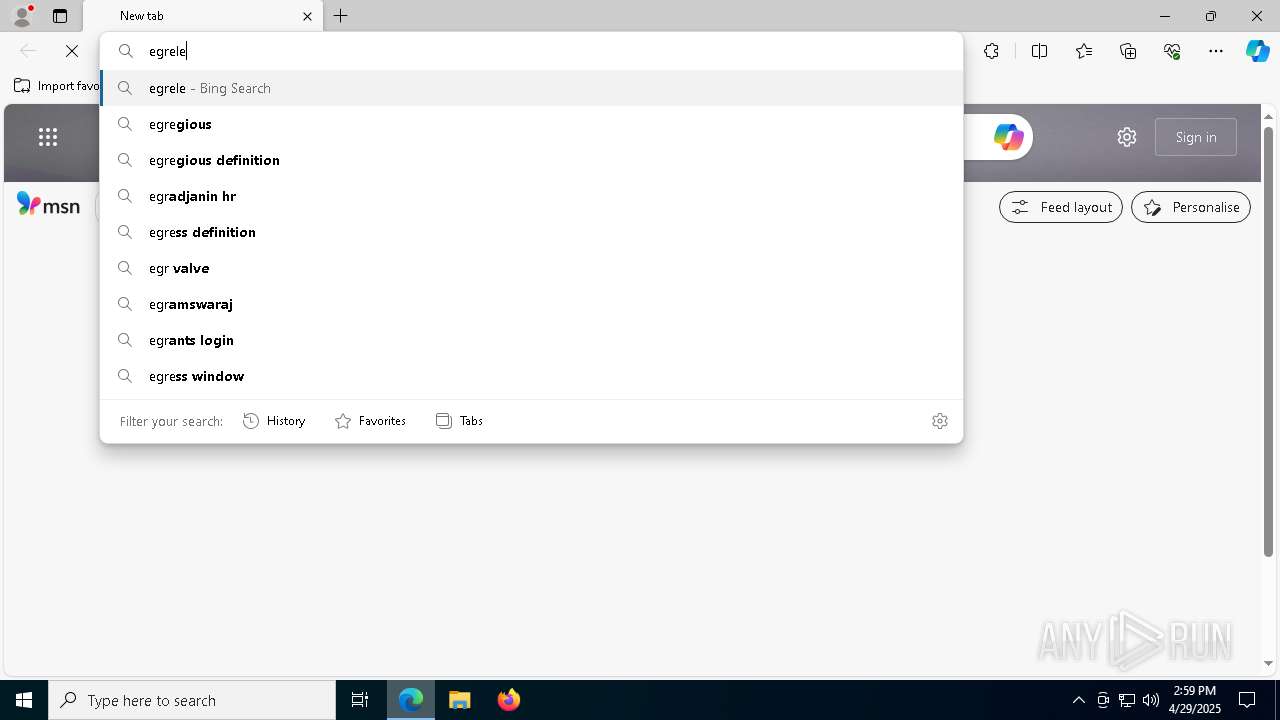Open network tray icon
Viewport: 1280px width, 720px height.
(x=1127, y=700)
